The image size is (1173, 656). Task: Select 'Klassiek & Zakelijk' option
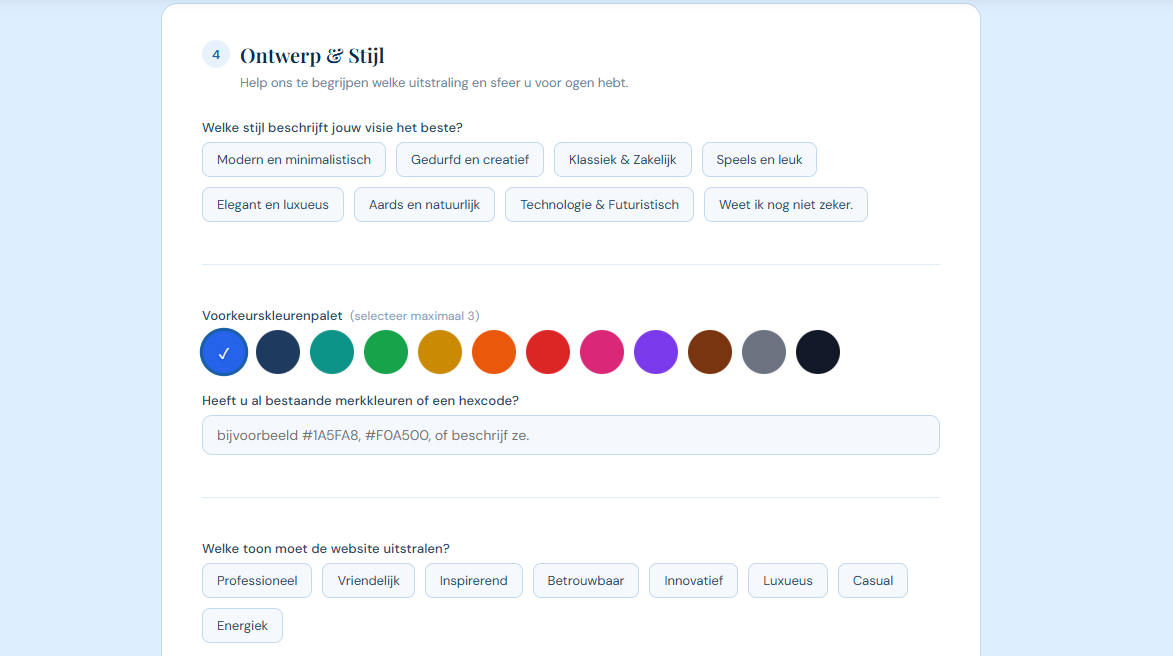tap(622, 159)
